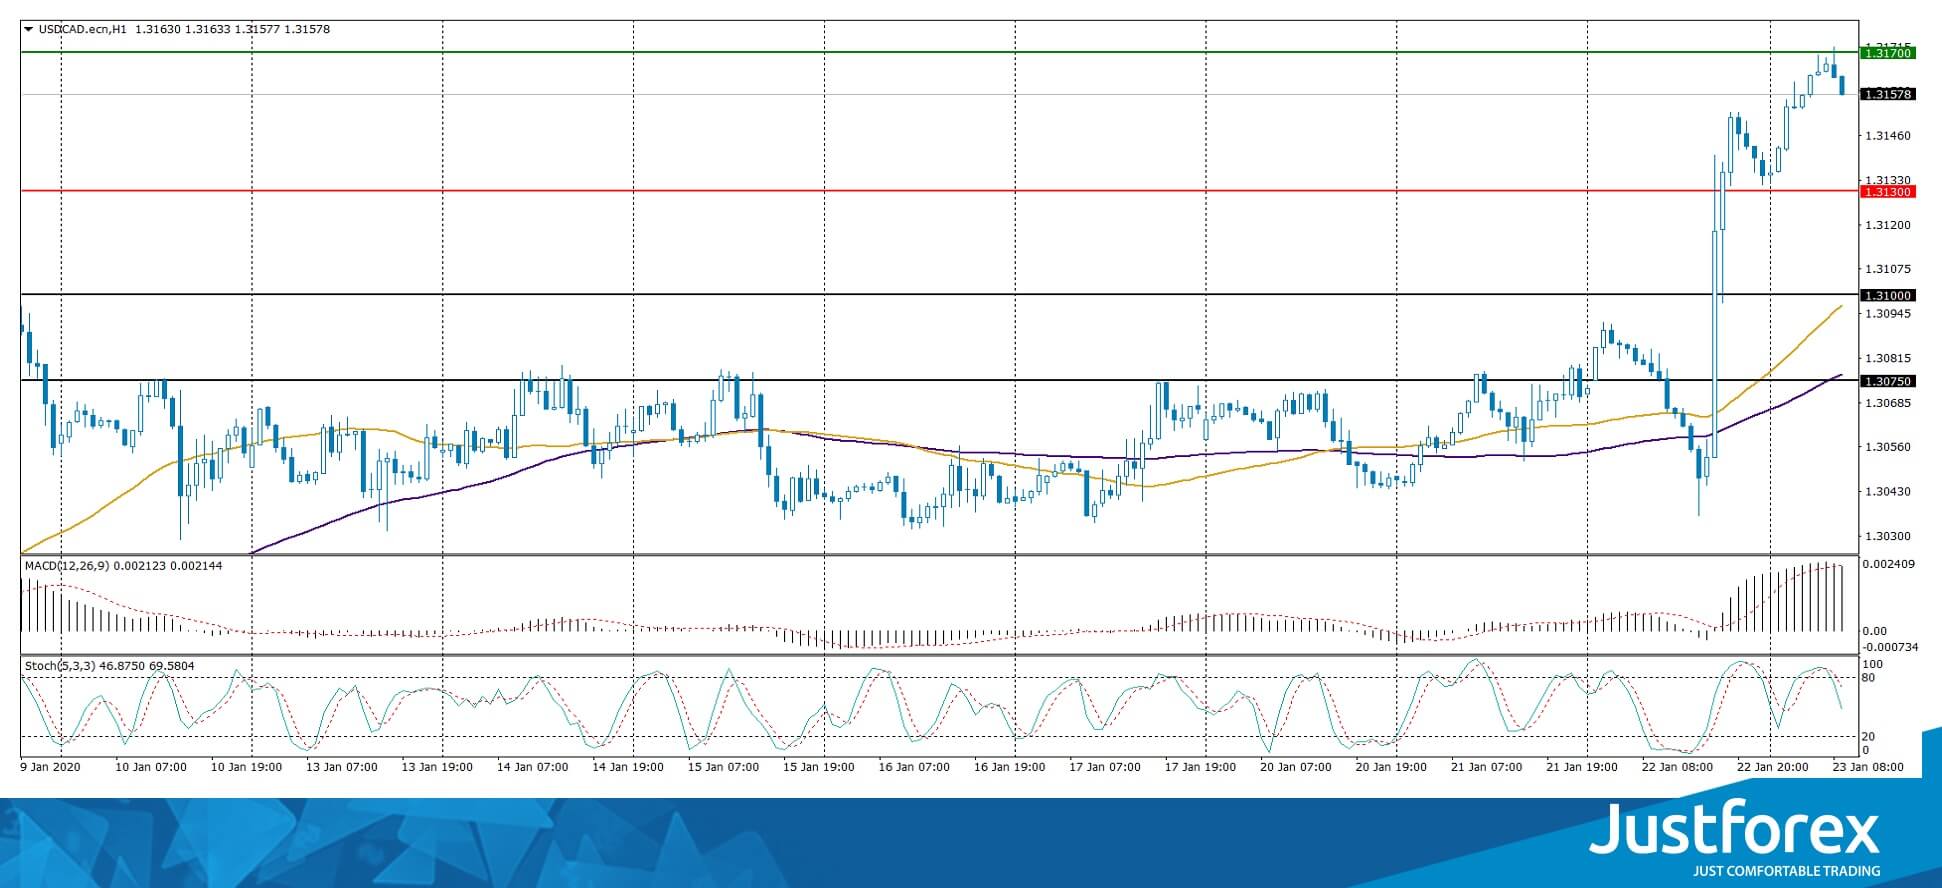The width and height of the screenshot is (1942, 888).
Task: Click the 16 Jan 19:00 time label
Action: tap(1008, 767)
